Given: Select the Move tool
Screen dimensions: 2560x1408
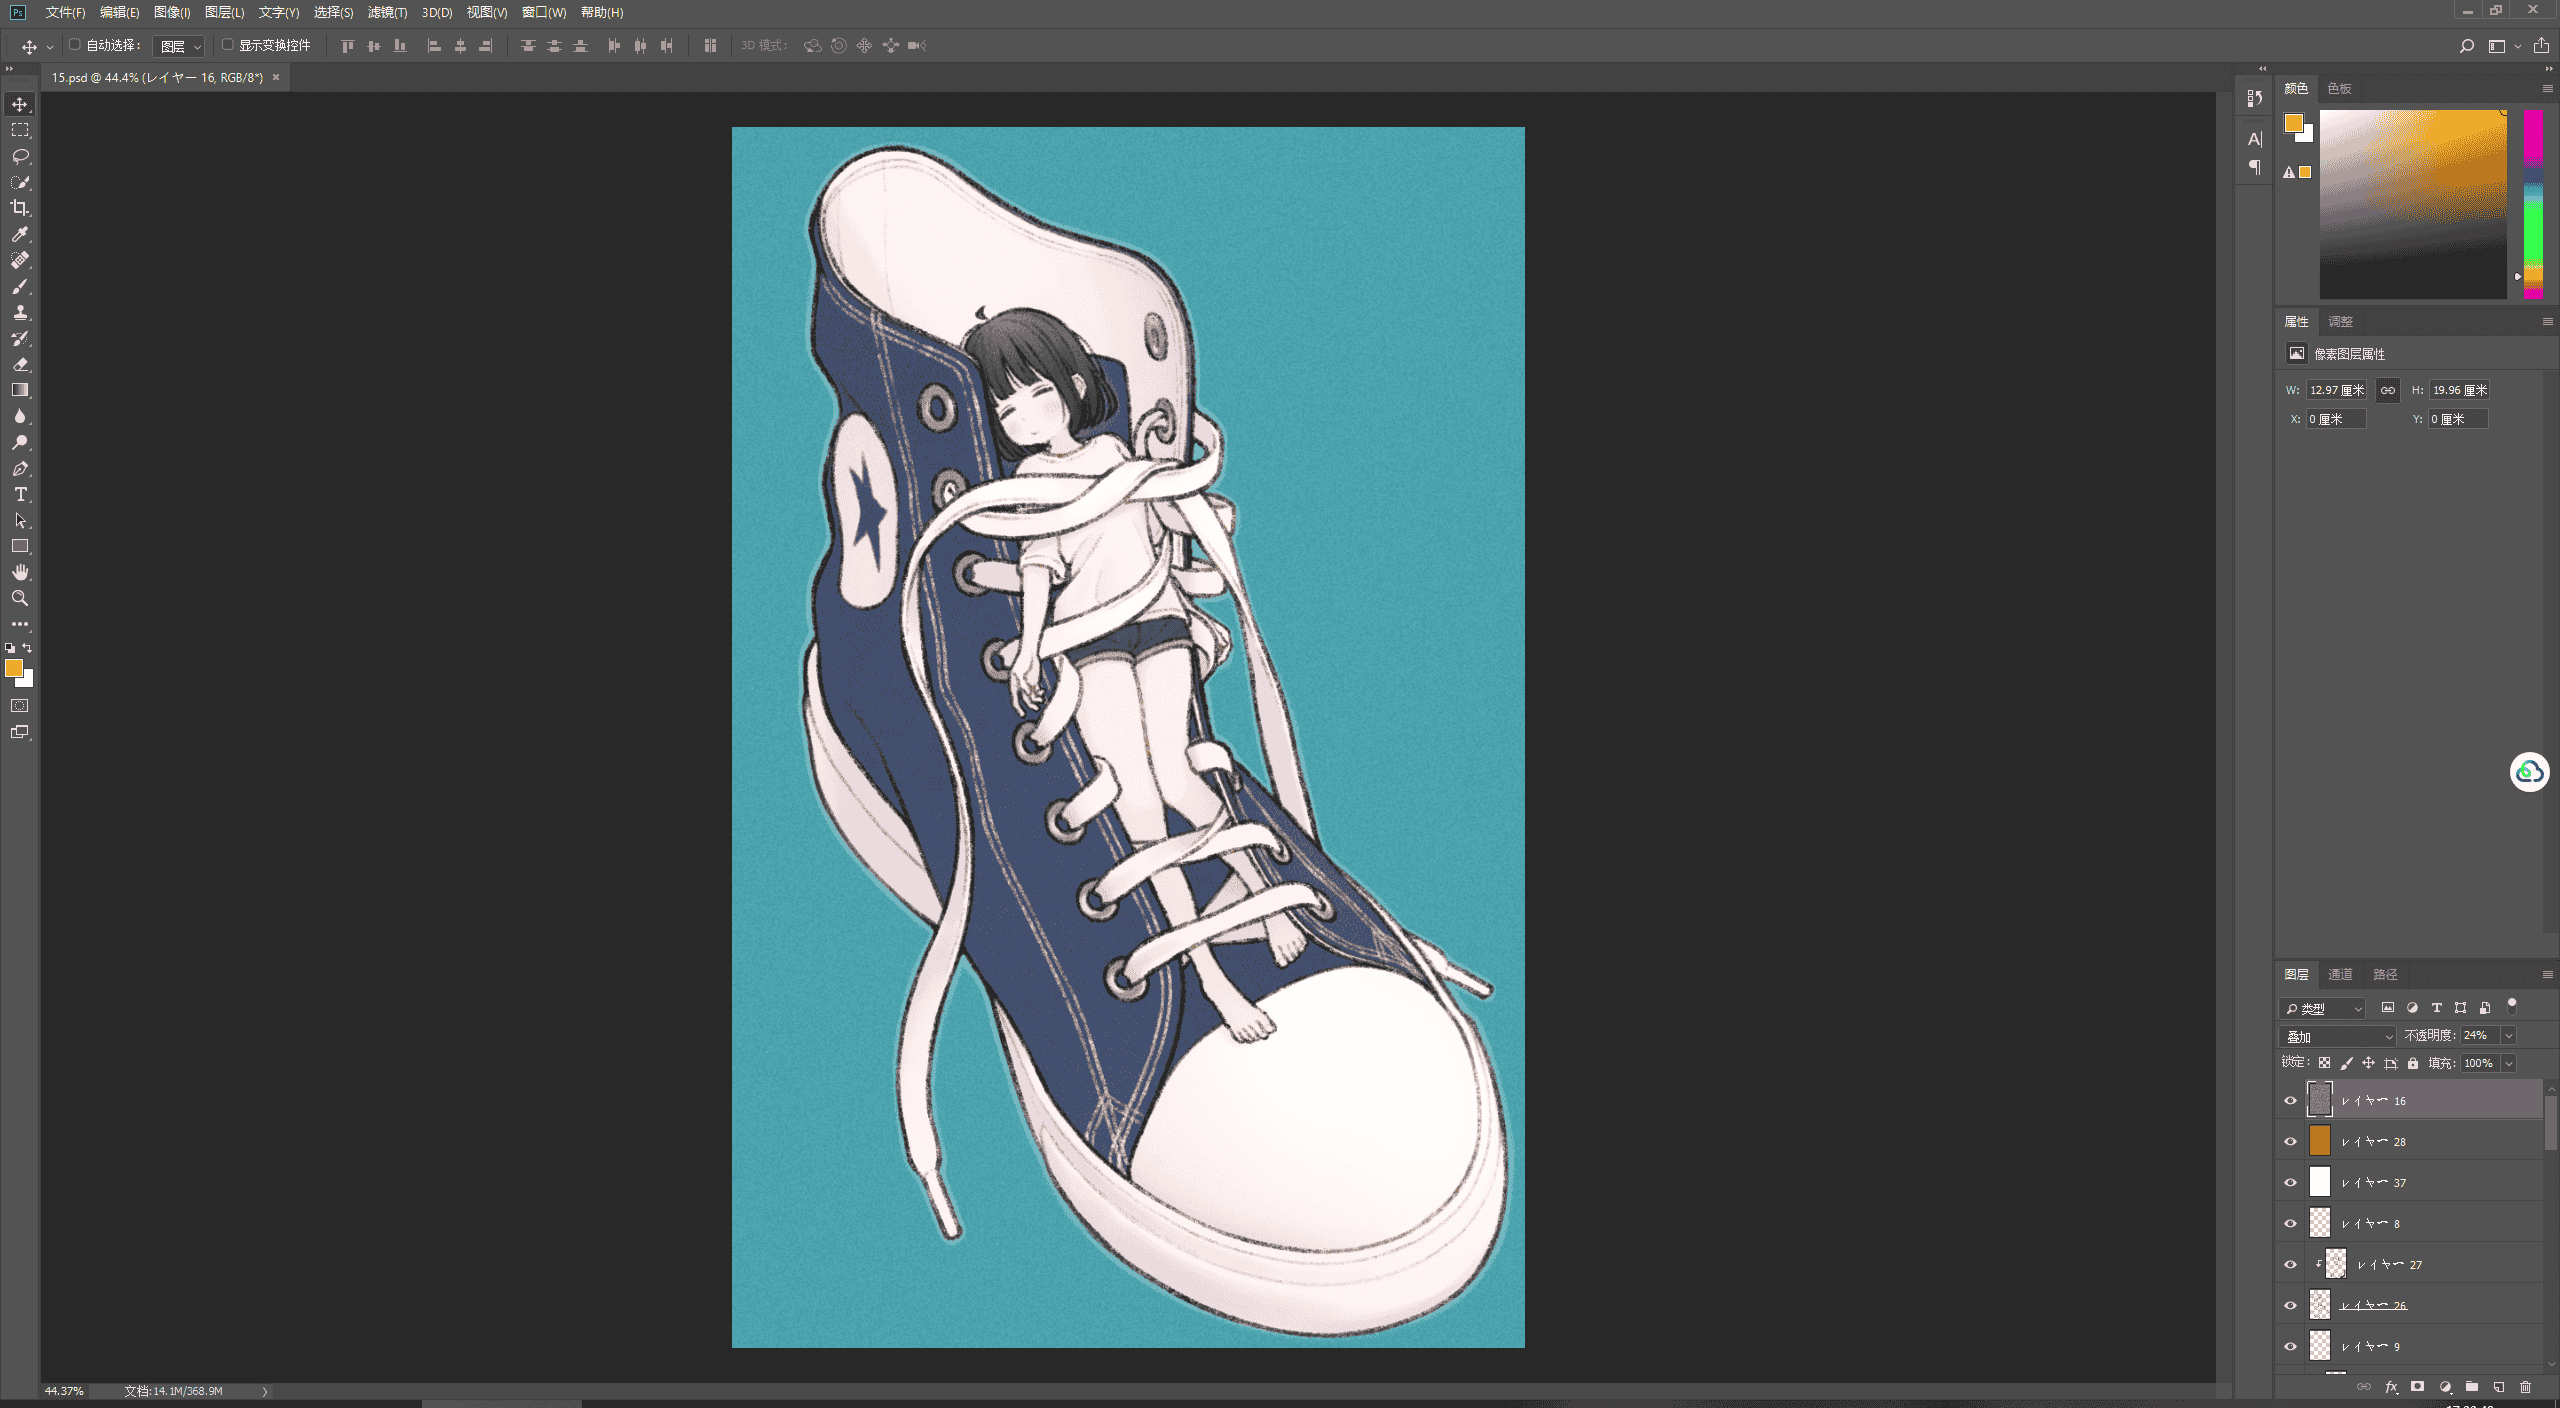Looking at the screenshot, I should point(20,104).
